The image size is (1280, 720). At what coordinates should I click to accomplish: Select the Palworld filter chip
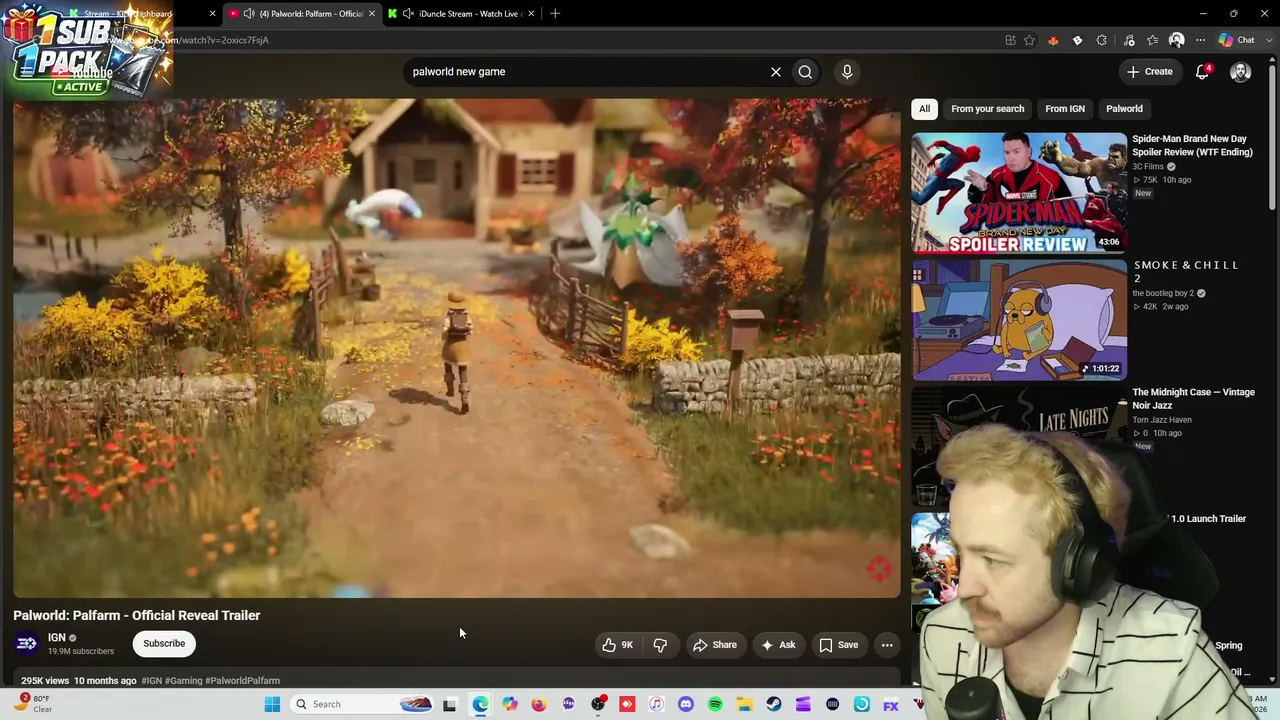1124,109
